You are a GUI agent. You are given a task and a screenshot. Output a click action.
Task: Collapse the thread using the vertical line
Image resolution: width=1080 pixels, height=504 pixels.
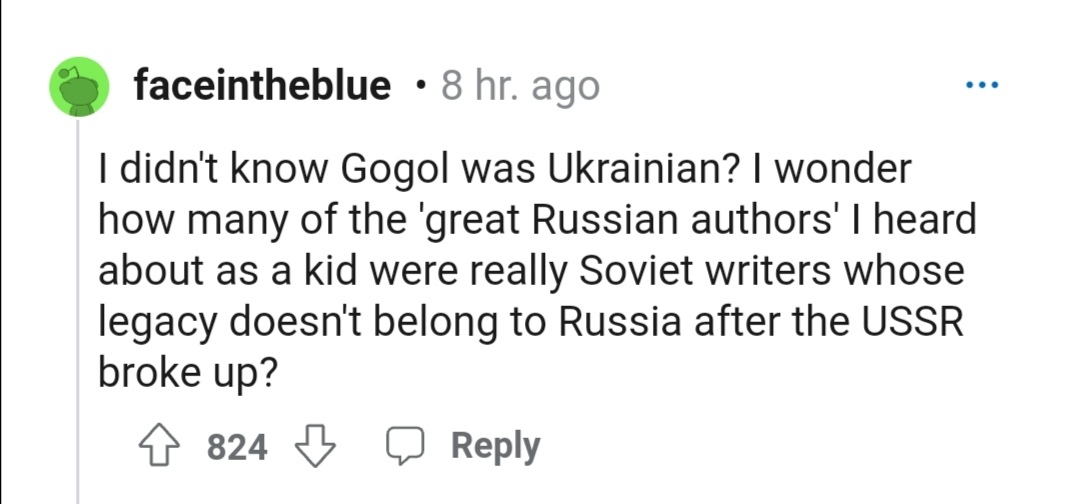pos(78,300)
